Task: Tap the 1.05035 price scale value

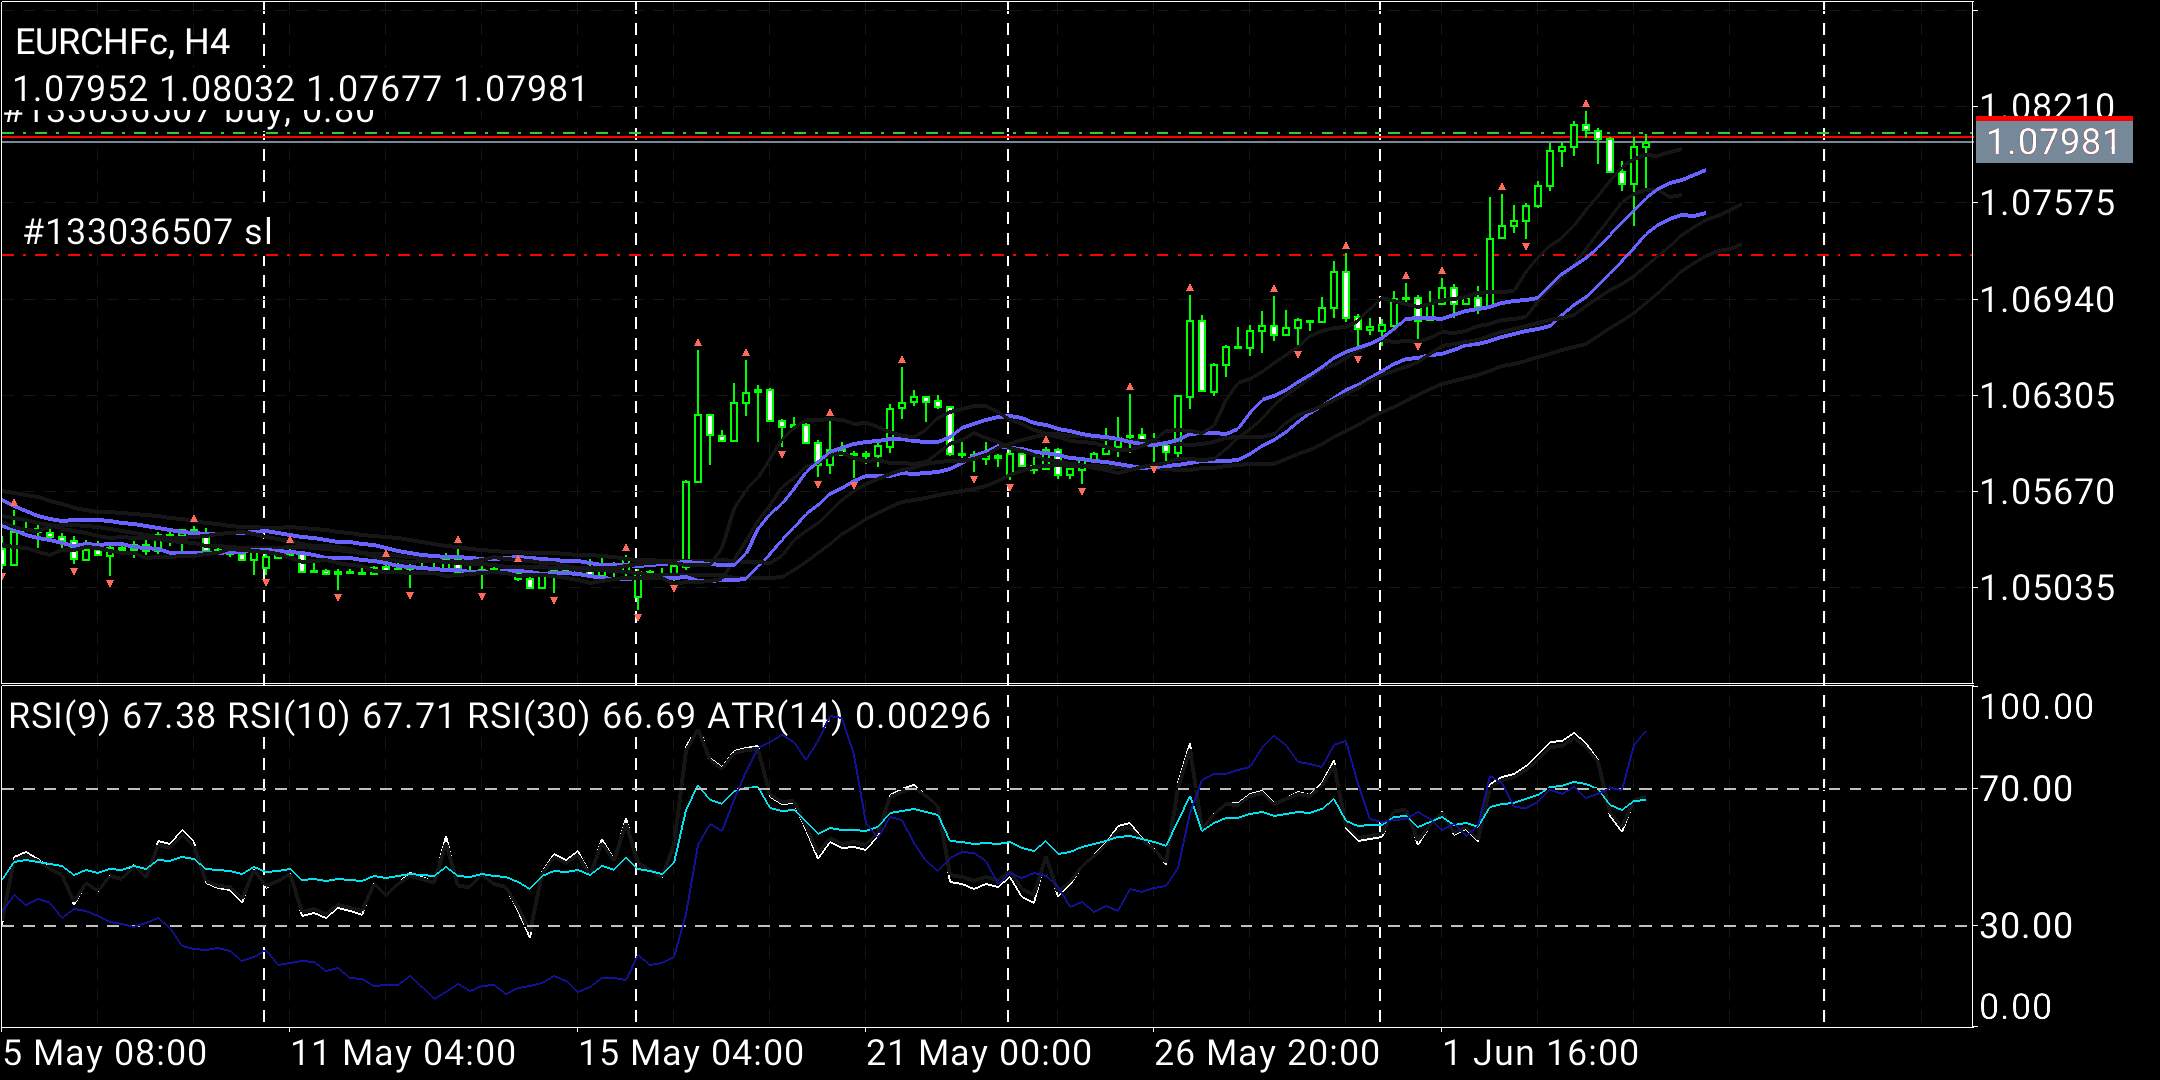Action: (2047, 587)
